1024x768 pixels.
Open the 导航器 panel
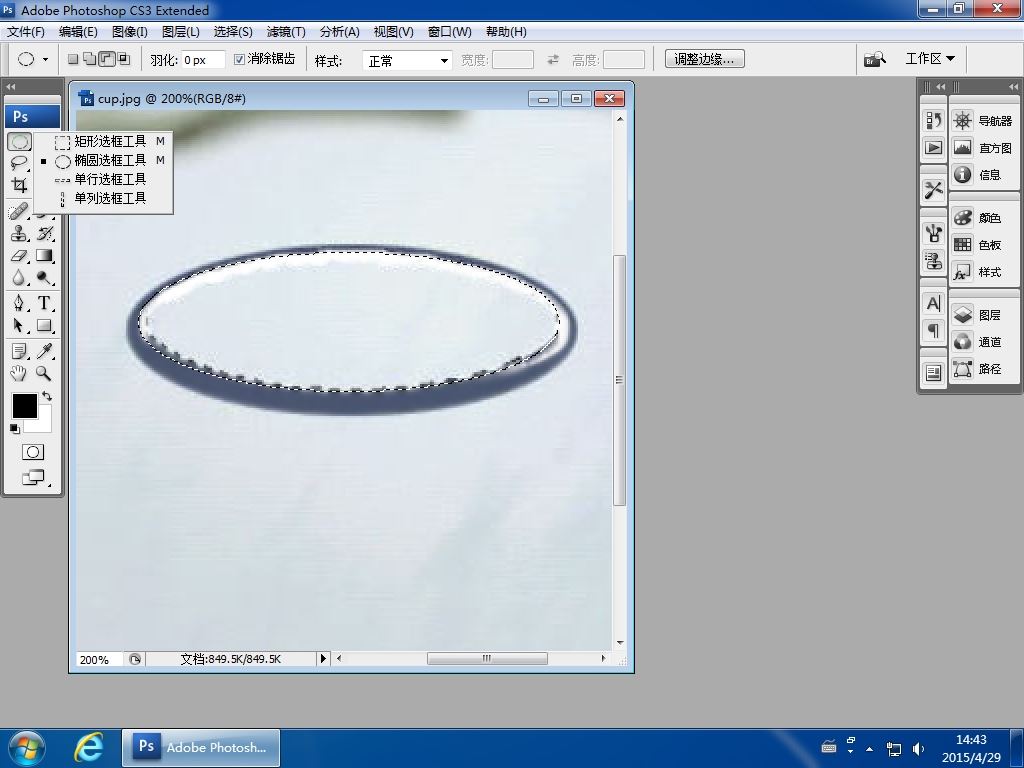[x=982, y=121]
